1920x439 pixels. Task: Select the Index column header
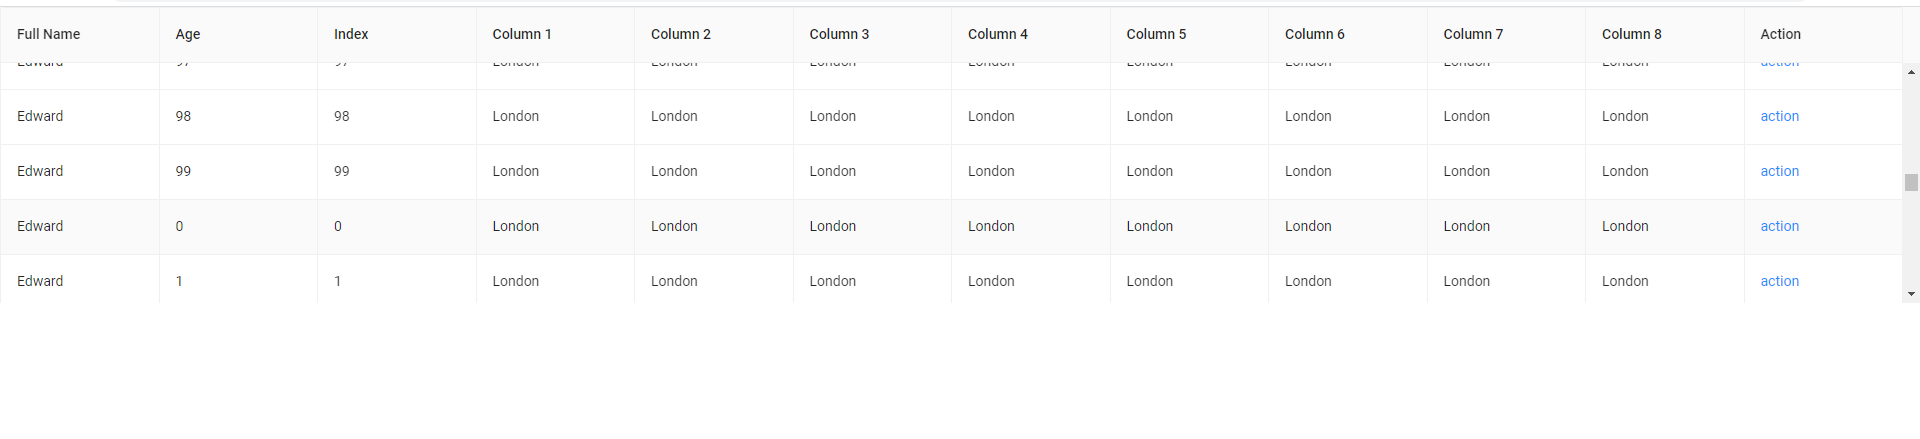pos(351,34)
